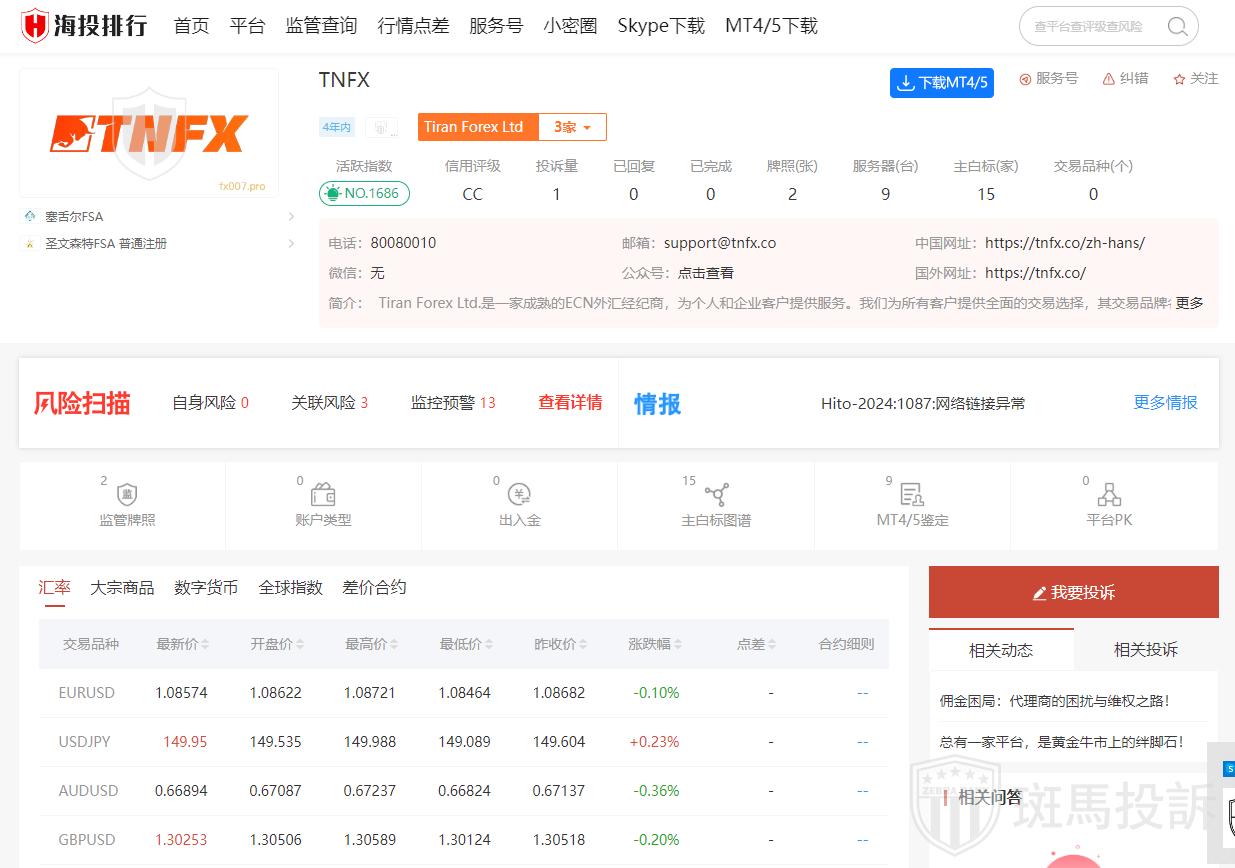Open the 平台PK compare icon

tap(1109, 494)
